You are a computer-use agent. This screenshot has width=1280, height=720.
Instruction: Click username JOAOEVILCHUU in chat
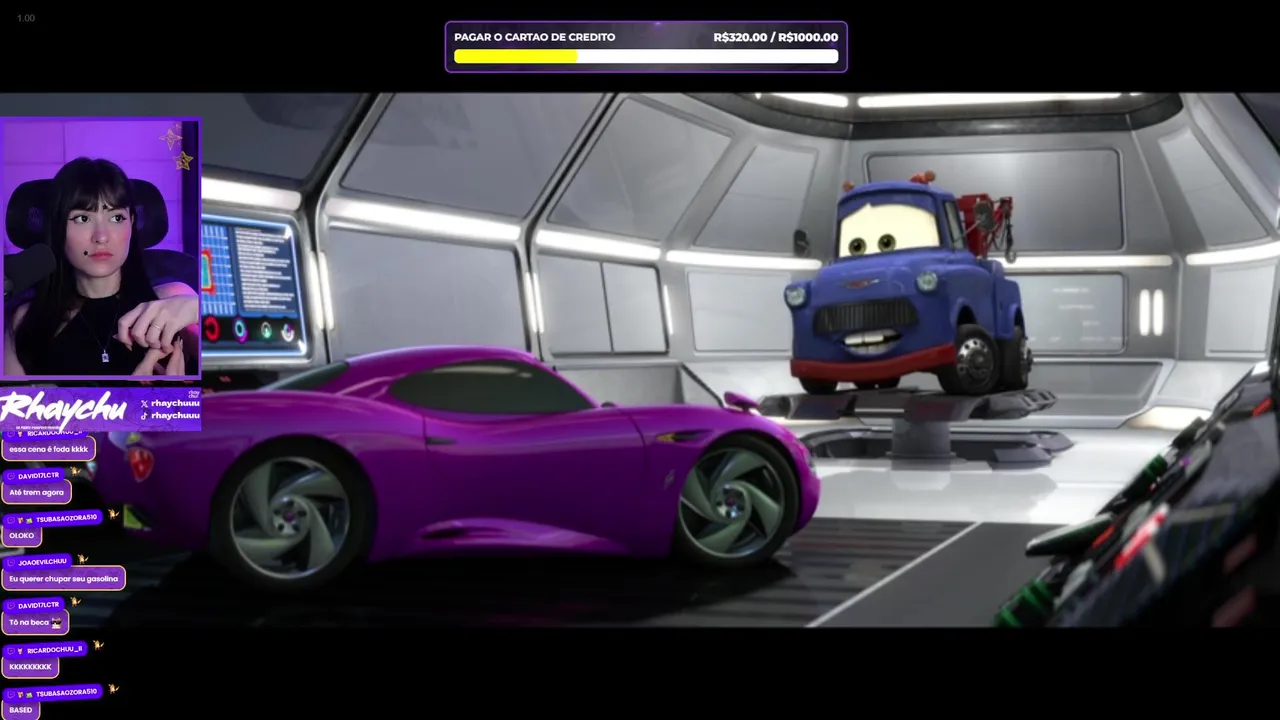click(42, 562)
